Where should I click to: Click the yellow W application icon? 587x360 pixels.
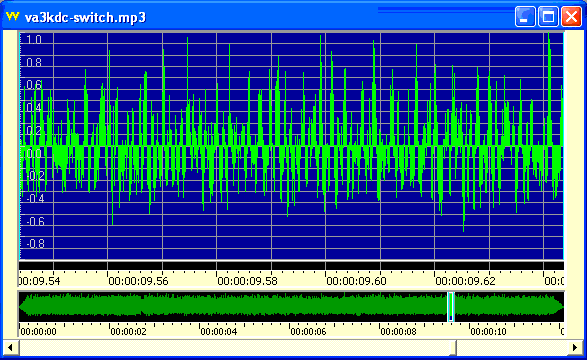coord(13,16)
